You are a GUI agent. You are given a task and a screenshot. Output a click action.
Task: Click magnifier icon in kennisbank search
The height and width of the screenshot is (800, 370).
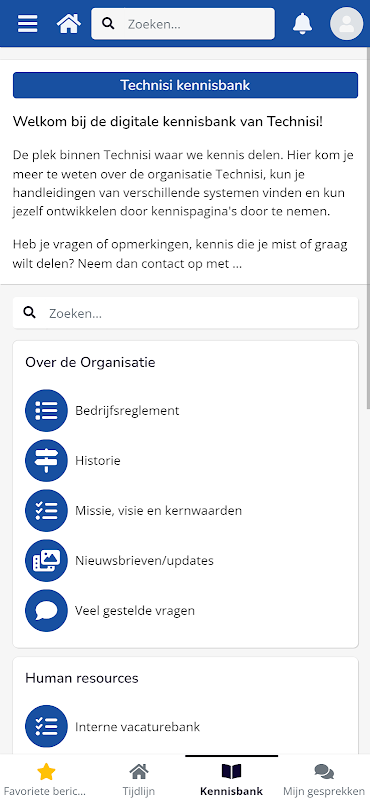[x=30, y=313]
